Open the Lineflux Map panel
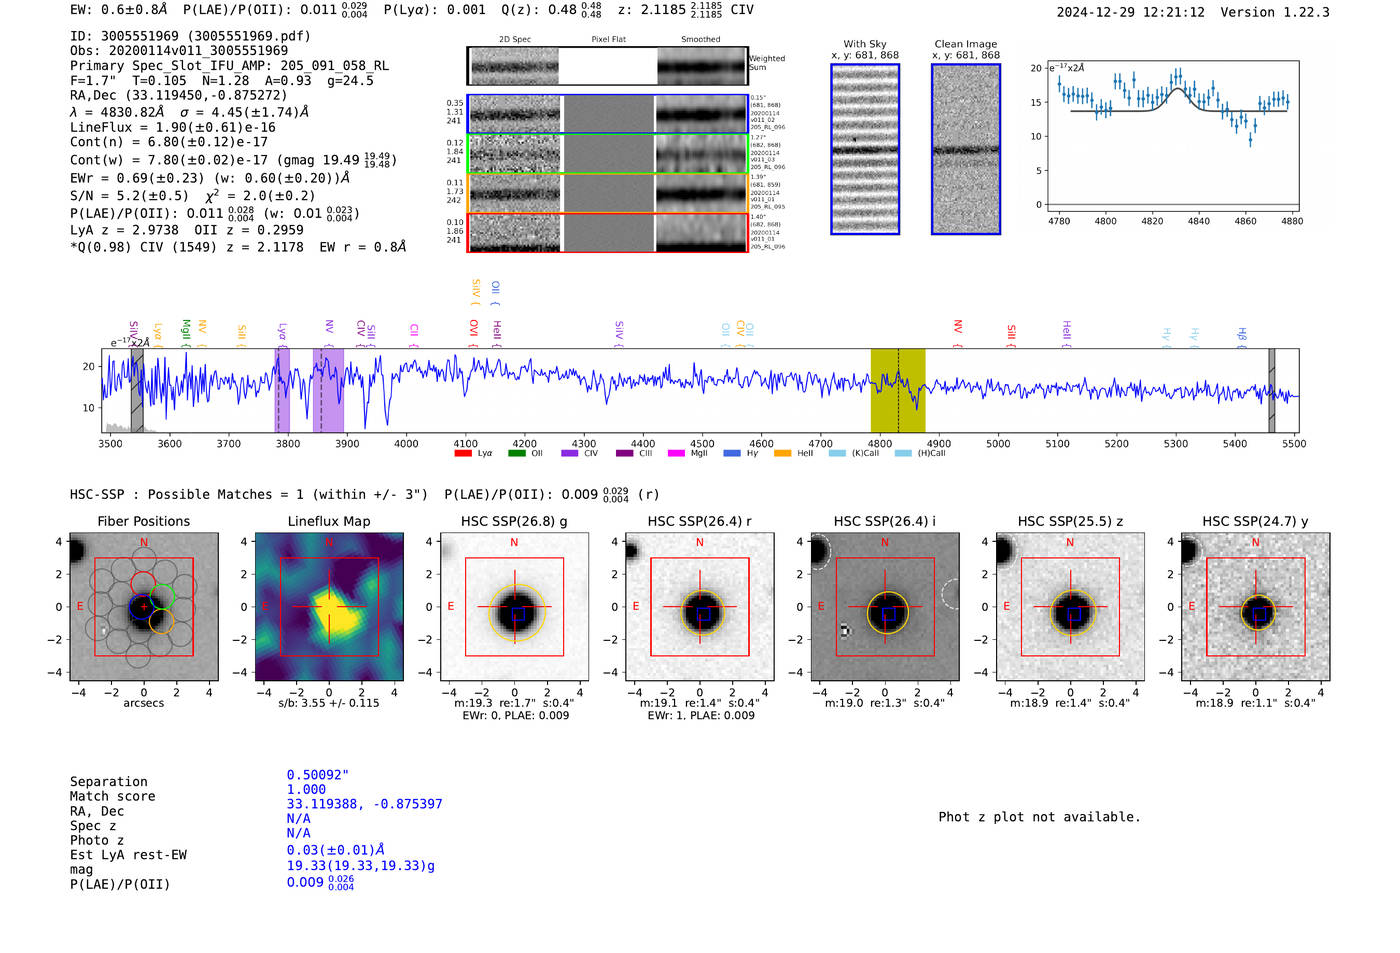 tap(329, 606)
